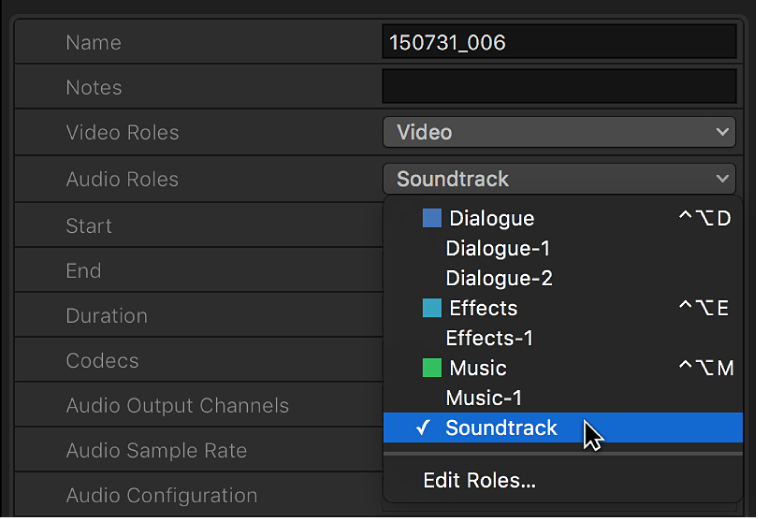Select the Effects-1 subrole
This screenshot has height=519, width=758.
pos(489,338)
